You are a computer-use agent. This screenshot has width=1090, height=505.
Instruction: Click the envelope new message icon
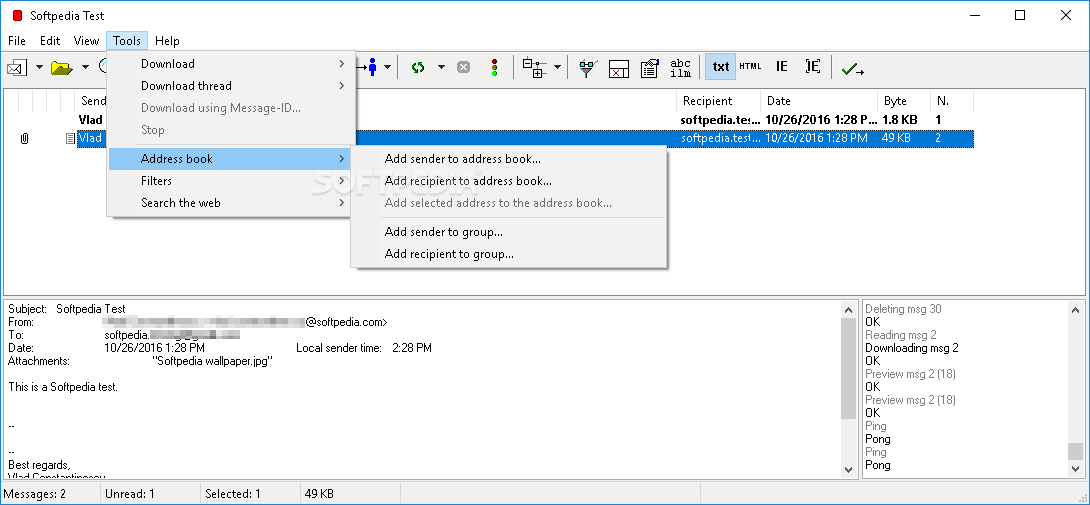(x=16, y=67)
